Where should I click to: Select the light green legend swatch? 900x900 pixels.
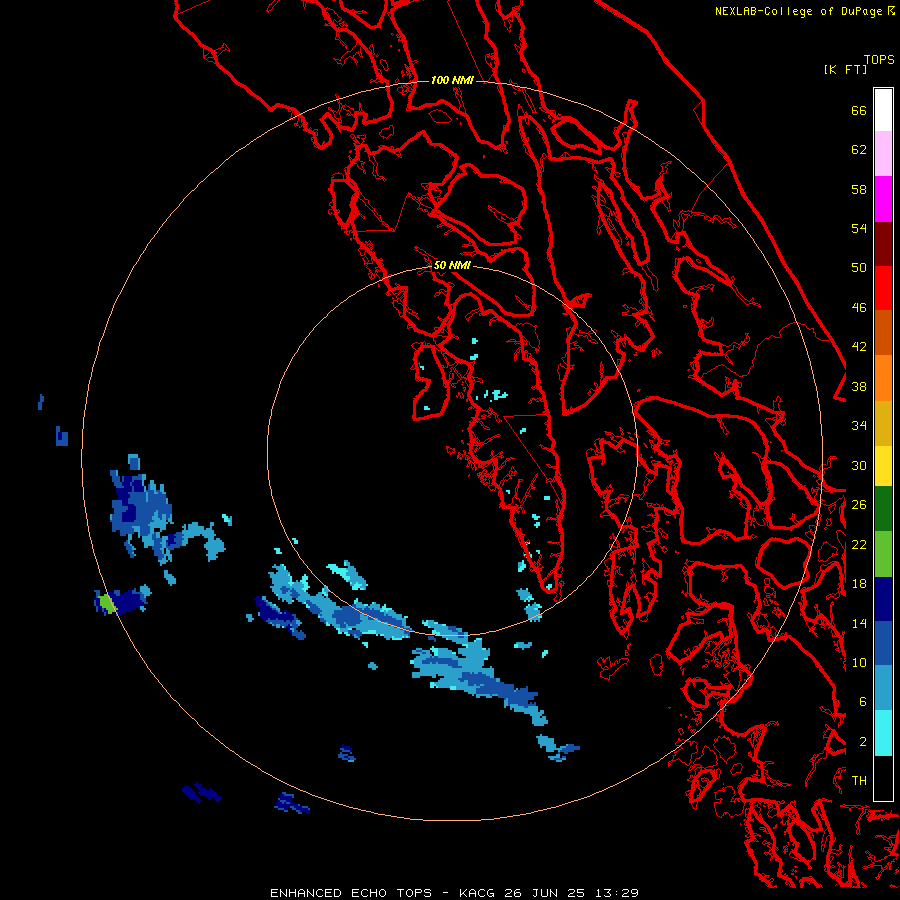tap(883, 554)
